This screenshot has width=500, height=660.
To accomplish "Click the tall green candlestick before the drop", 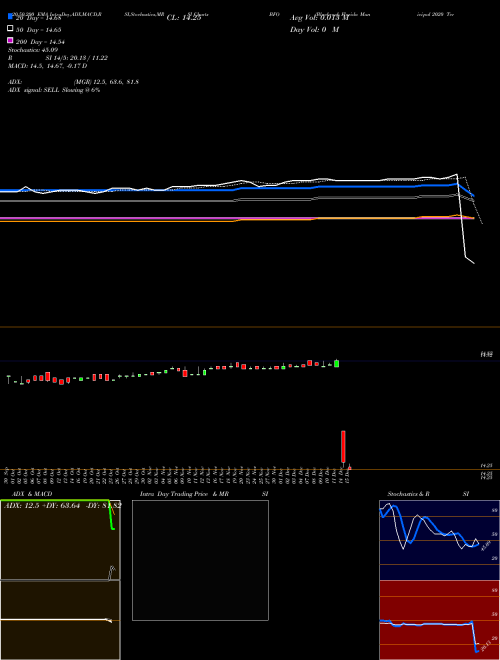I will tap(336, 363).
